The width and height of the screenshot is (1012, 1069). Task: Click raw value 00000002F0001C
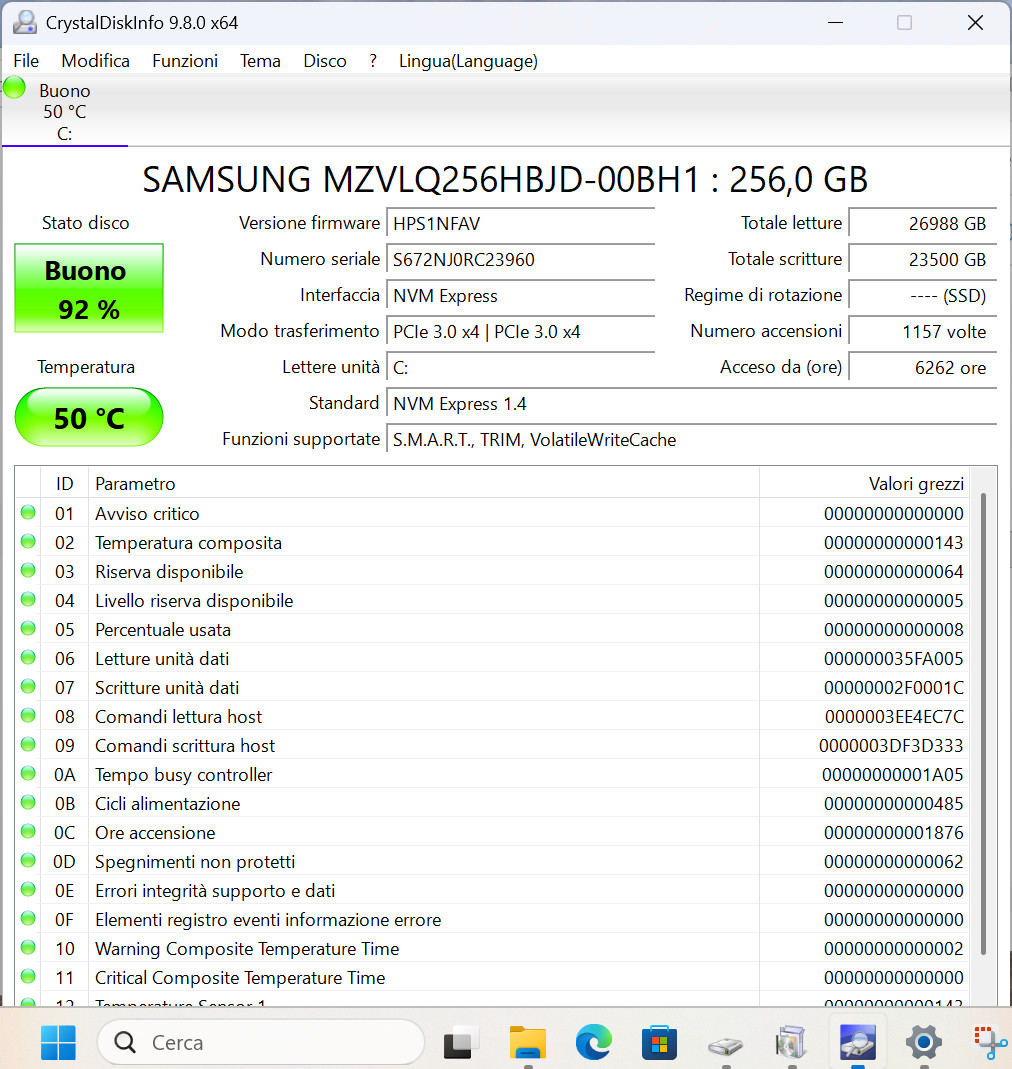893,688
